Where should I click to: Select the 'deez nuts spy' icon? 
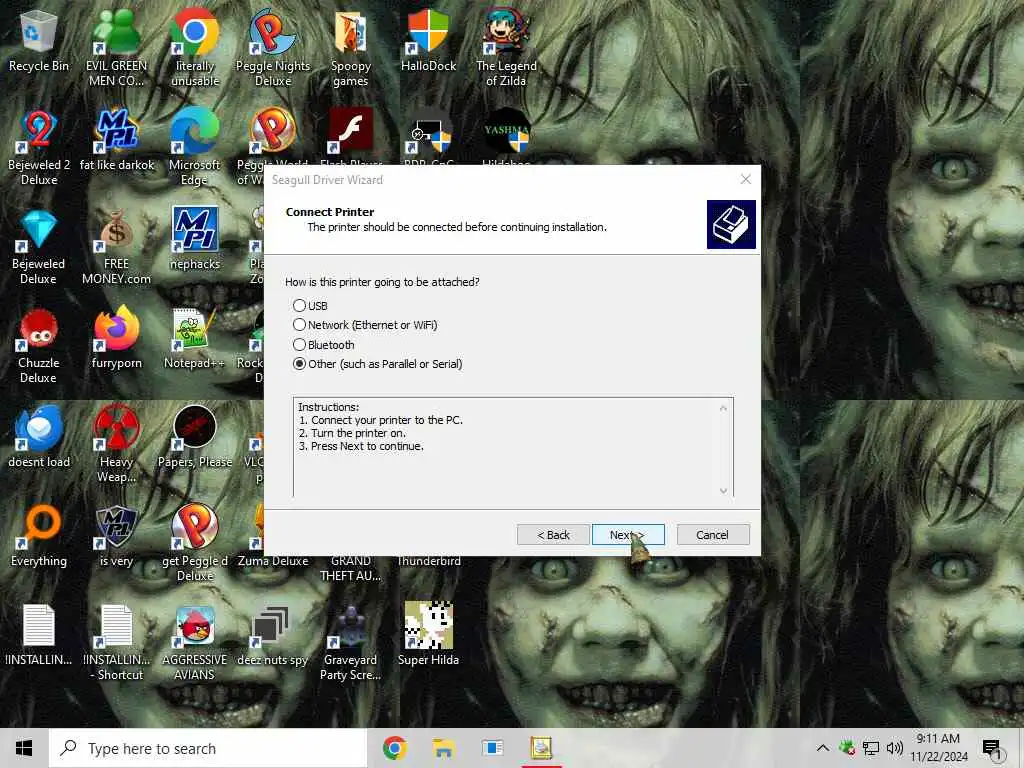click(x=272, y=635)
